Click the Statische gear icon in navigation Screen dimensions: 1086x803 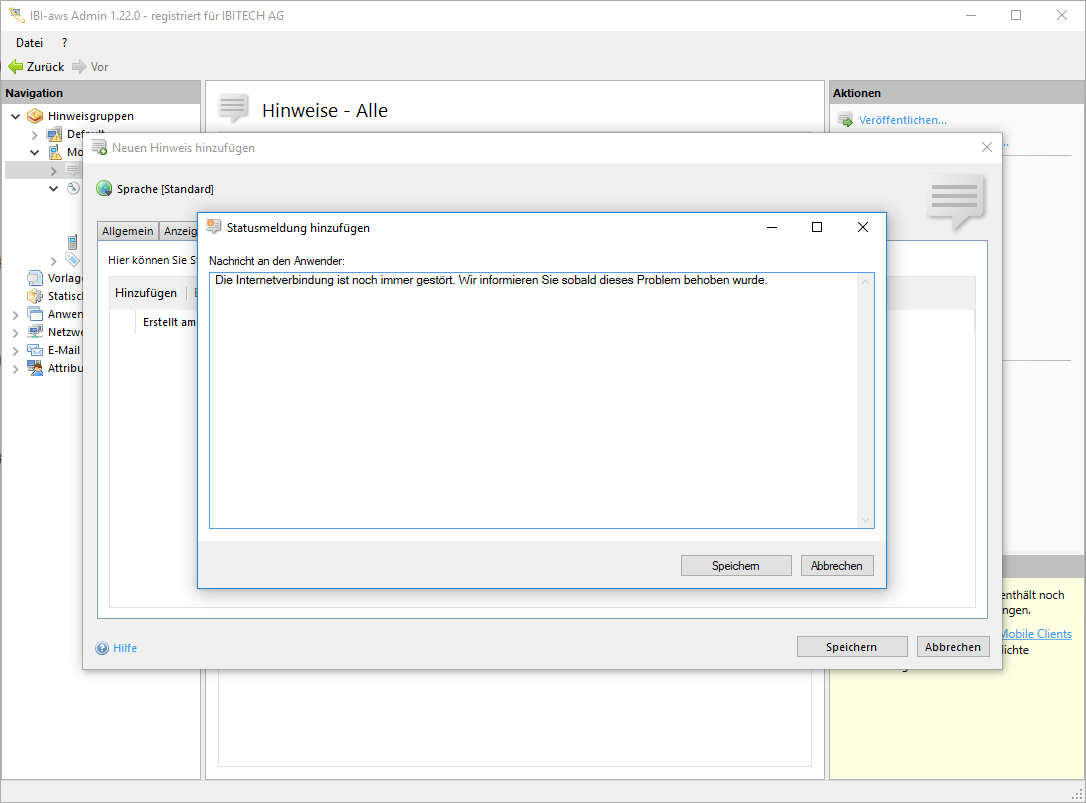tap(35, 296)
